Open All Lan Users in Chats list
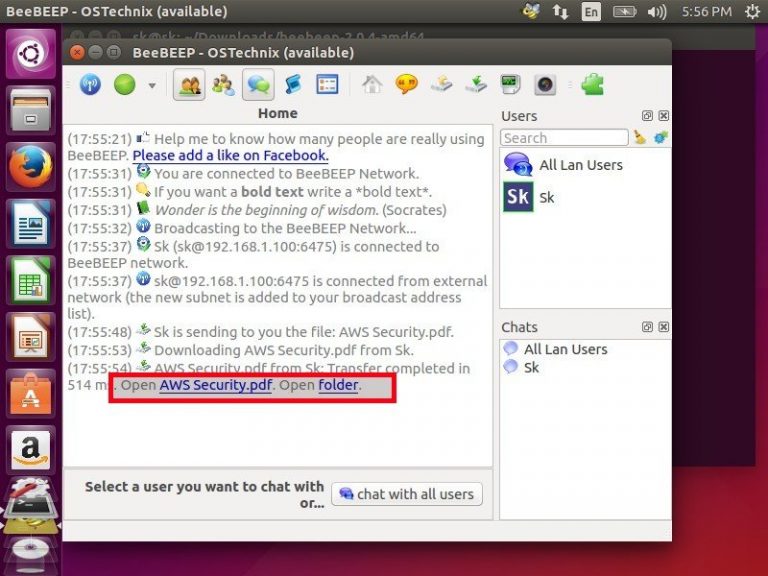The width and height of the screenshot is (768, 576). coord(585,349)
